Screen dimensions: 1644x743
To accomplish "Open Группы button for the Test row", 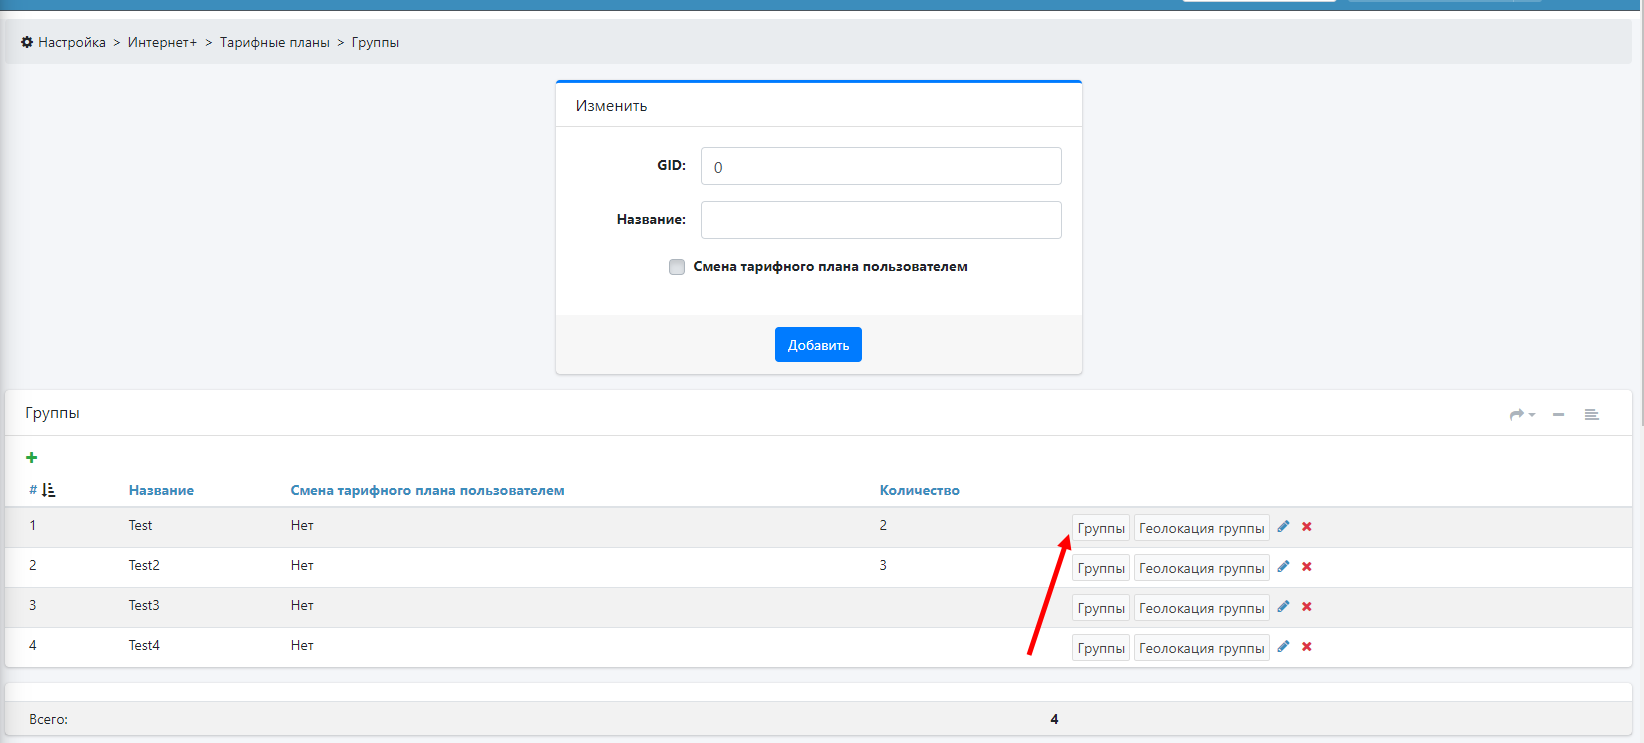I will coord(1100,528).
